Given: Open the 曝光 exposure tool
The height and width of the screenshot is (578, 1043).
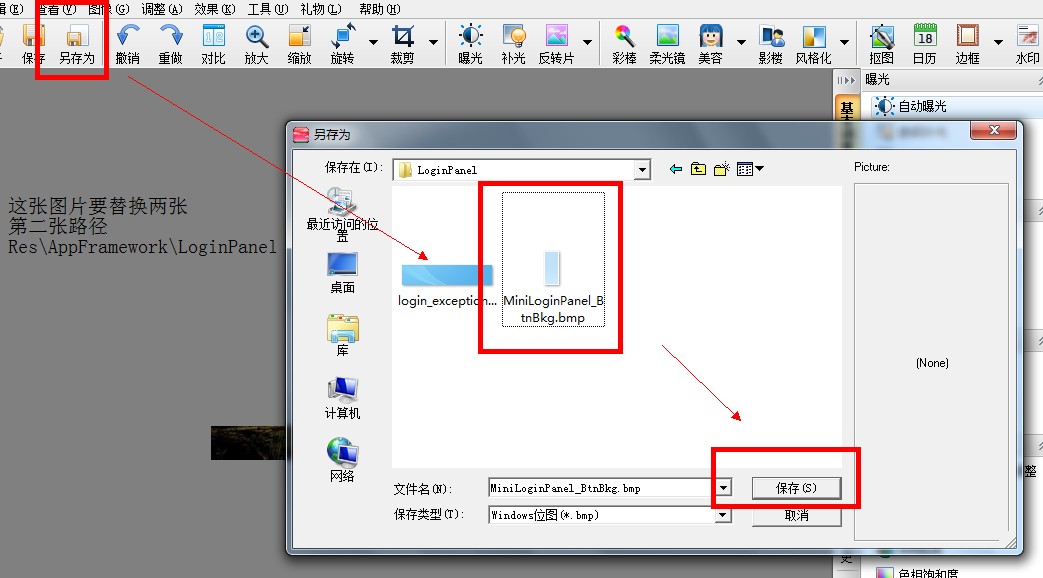Looking at the screenshot, I should (470, 45).
